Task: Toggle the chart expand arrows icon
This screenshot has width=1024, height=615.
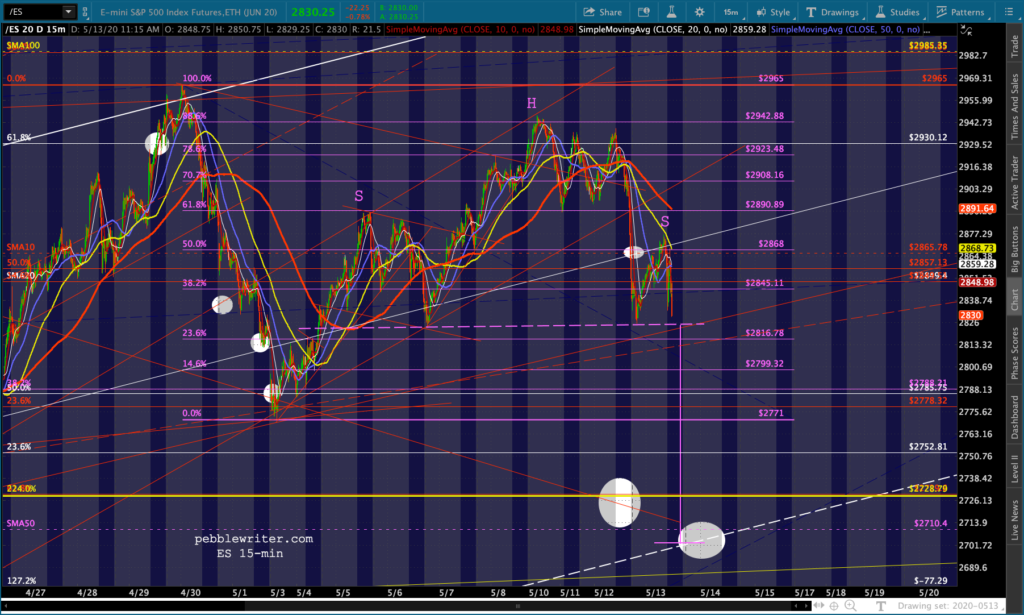Action: [x=966, y=30]
